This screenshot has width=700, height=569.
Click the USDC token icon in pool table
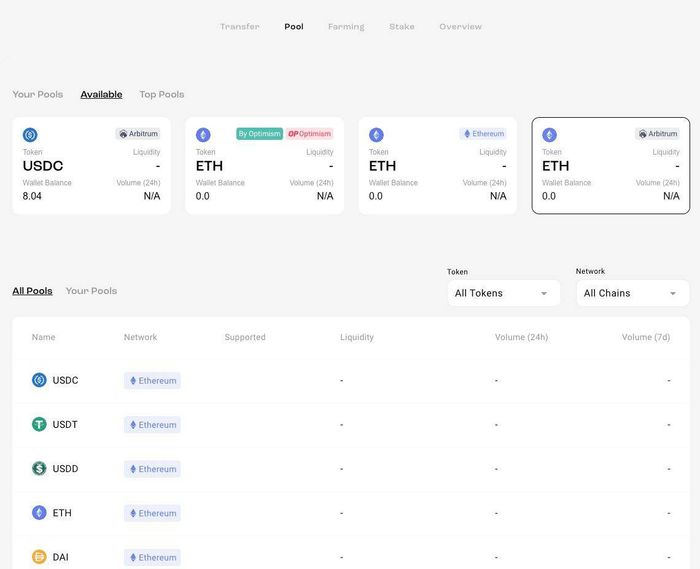[39, 380]
